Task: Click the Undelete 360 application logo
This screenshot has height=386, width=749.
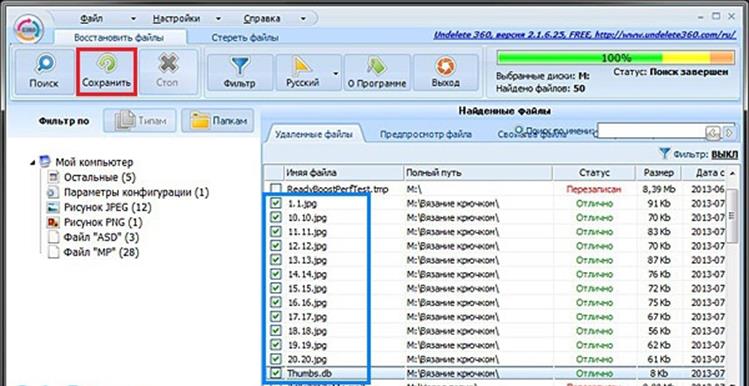Action: pos(29,29)
